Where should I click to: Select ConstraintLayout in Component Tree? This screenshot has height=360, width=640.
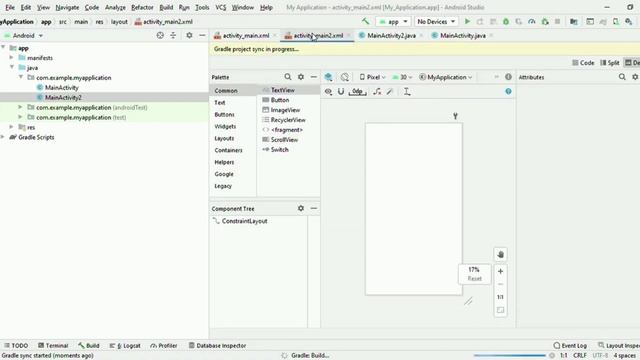244,221
